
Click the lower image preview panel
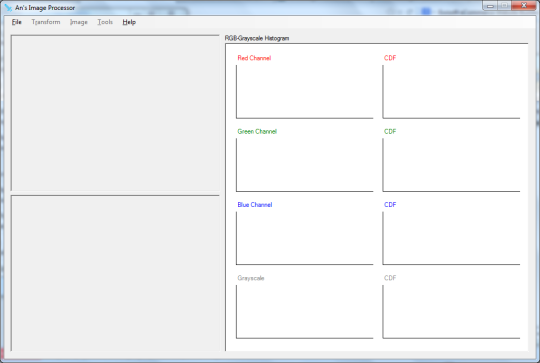(x=115, y=273)
